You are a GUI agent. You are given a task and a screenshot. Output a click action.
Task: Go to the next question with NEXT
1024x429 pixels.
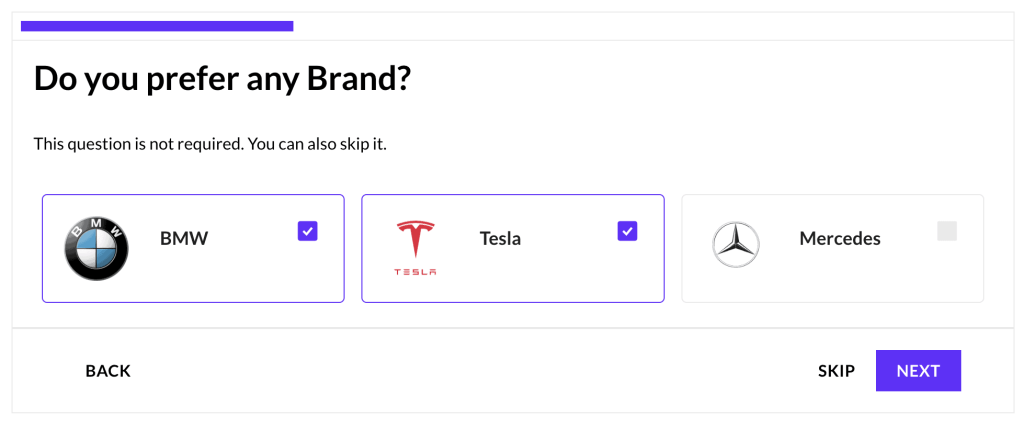click(918, 371)
